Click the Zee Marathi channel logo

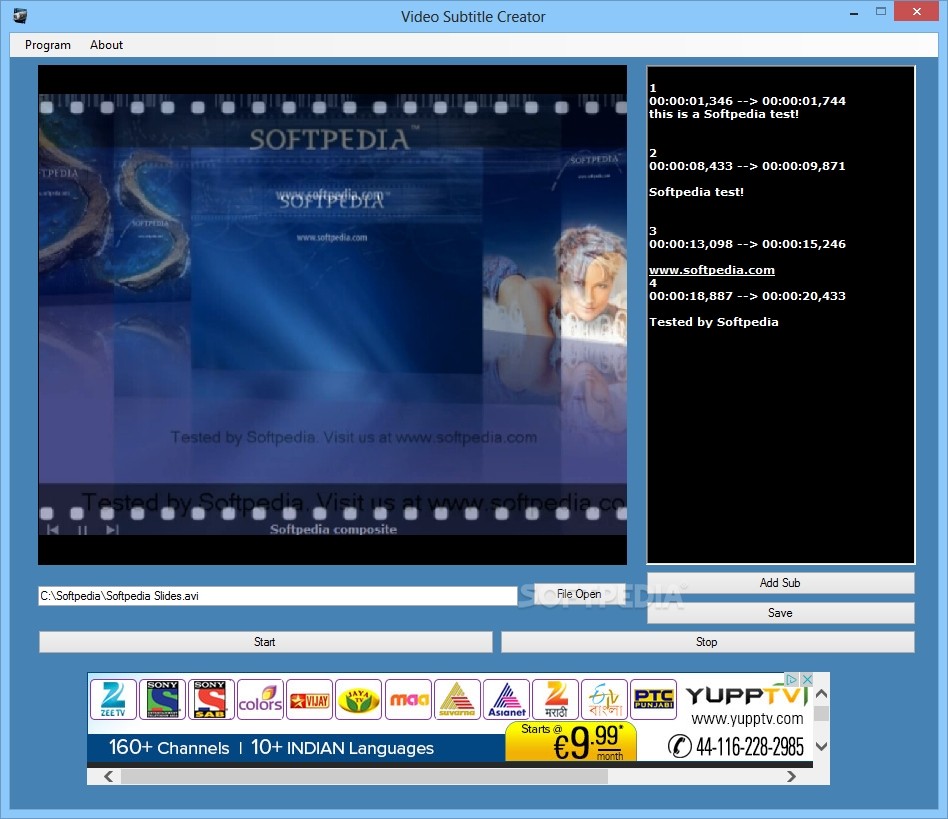(x=556, y=699)
